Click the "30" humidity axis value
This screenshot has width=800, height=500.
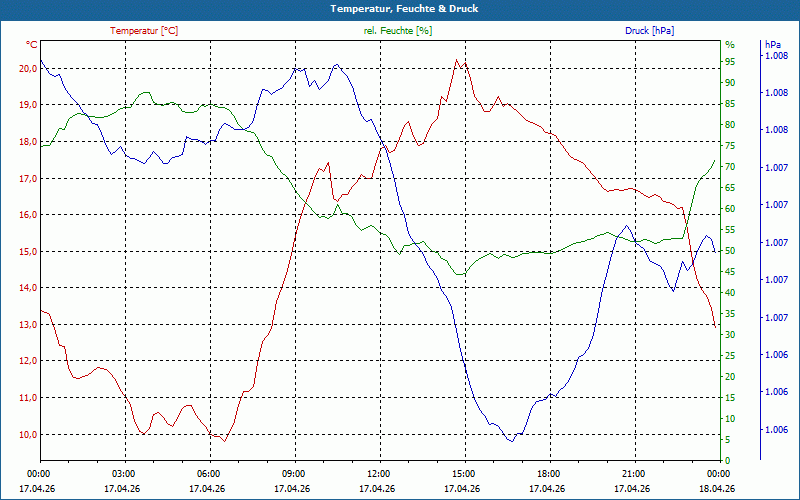point(730,335)
